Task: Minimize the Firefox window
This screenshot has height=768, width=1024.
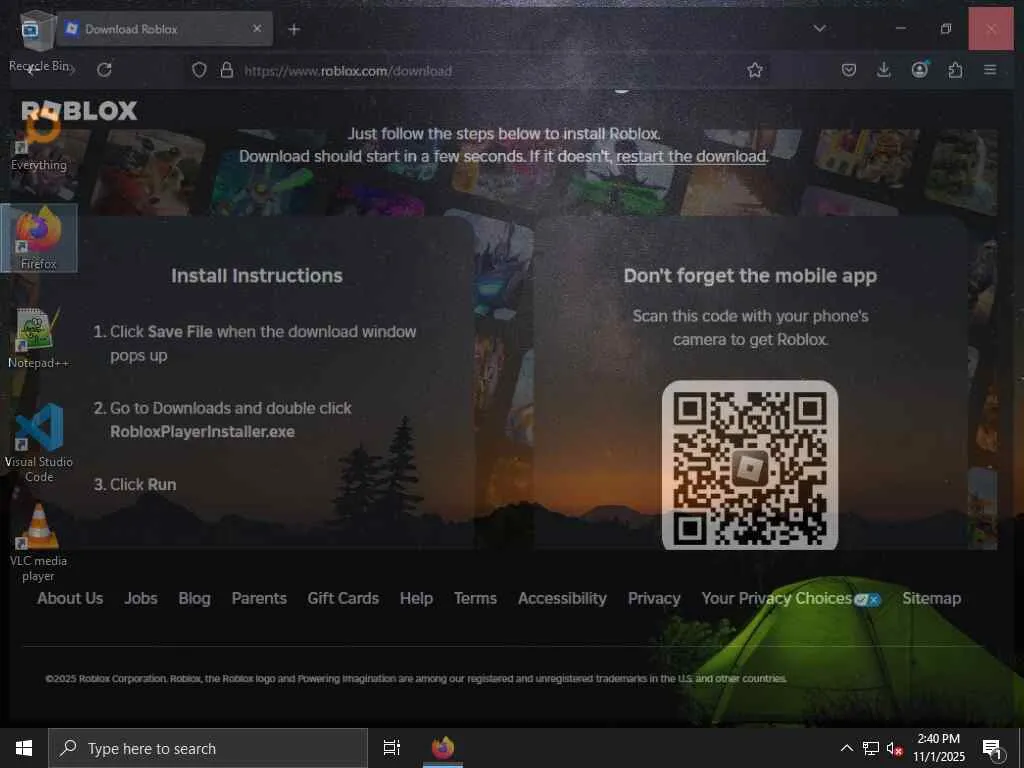Action: point(901,29)
